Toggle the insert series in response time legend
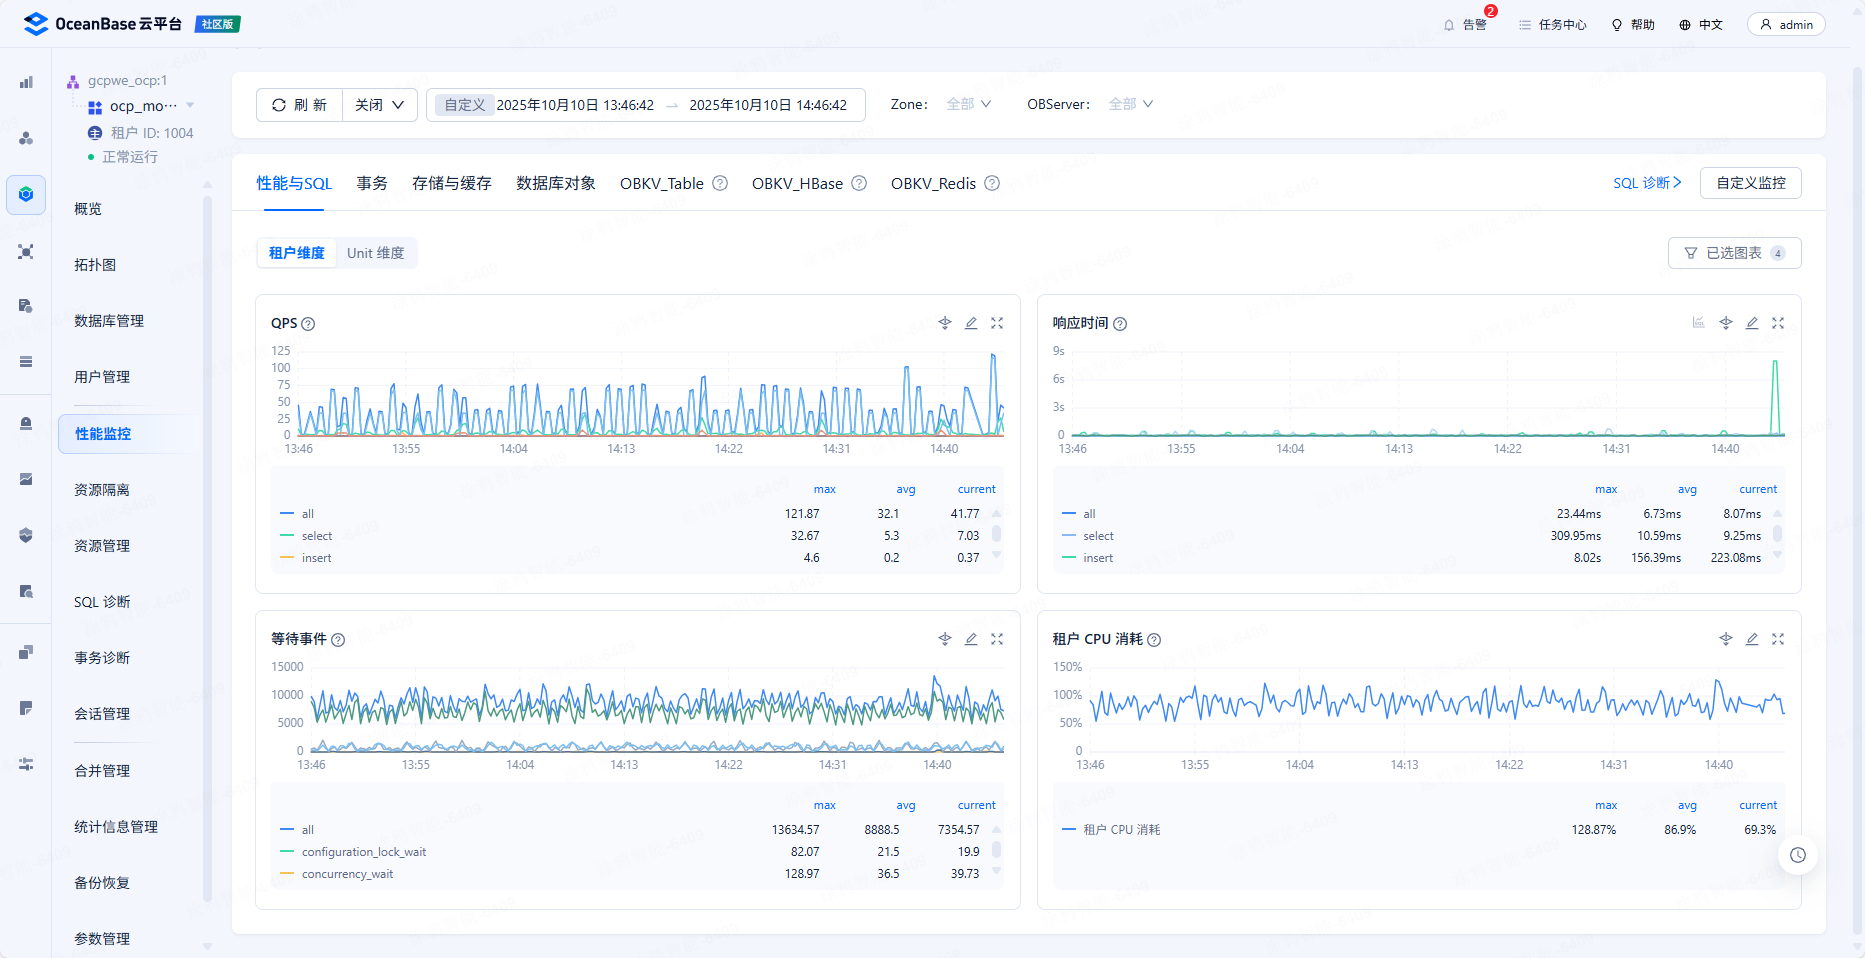The height and width of the screenshot is (958, 1865). 1097,558
